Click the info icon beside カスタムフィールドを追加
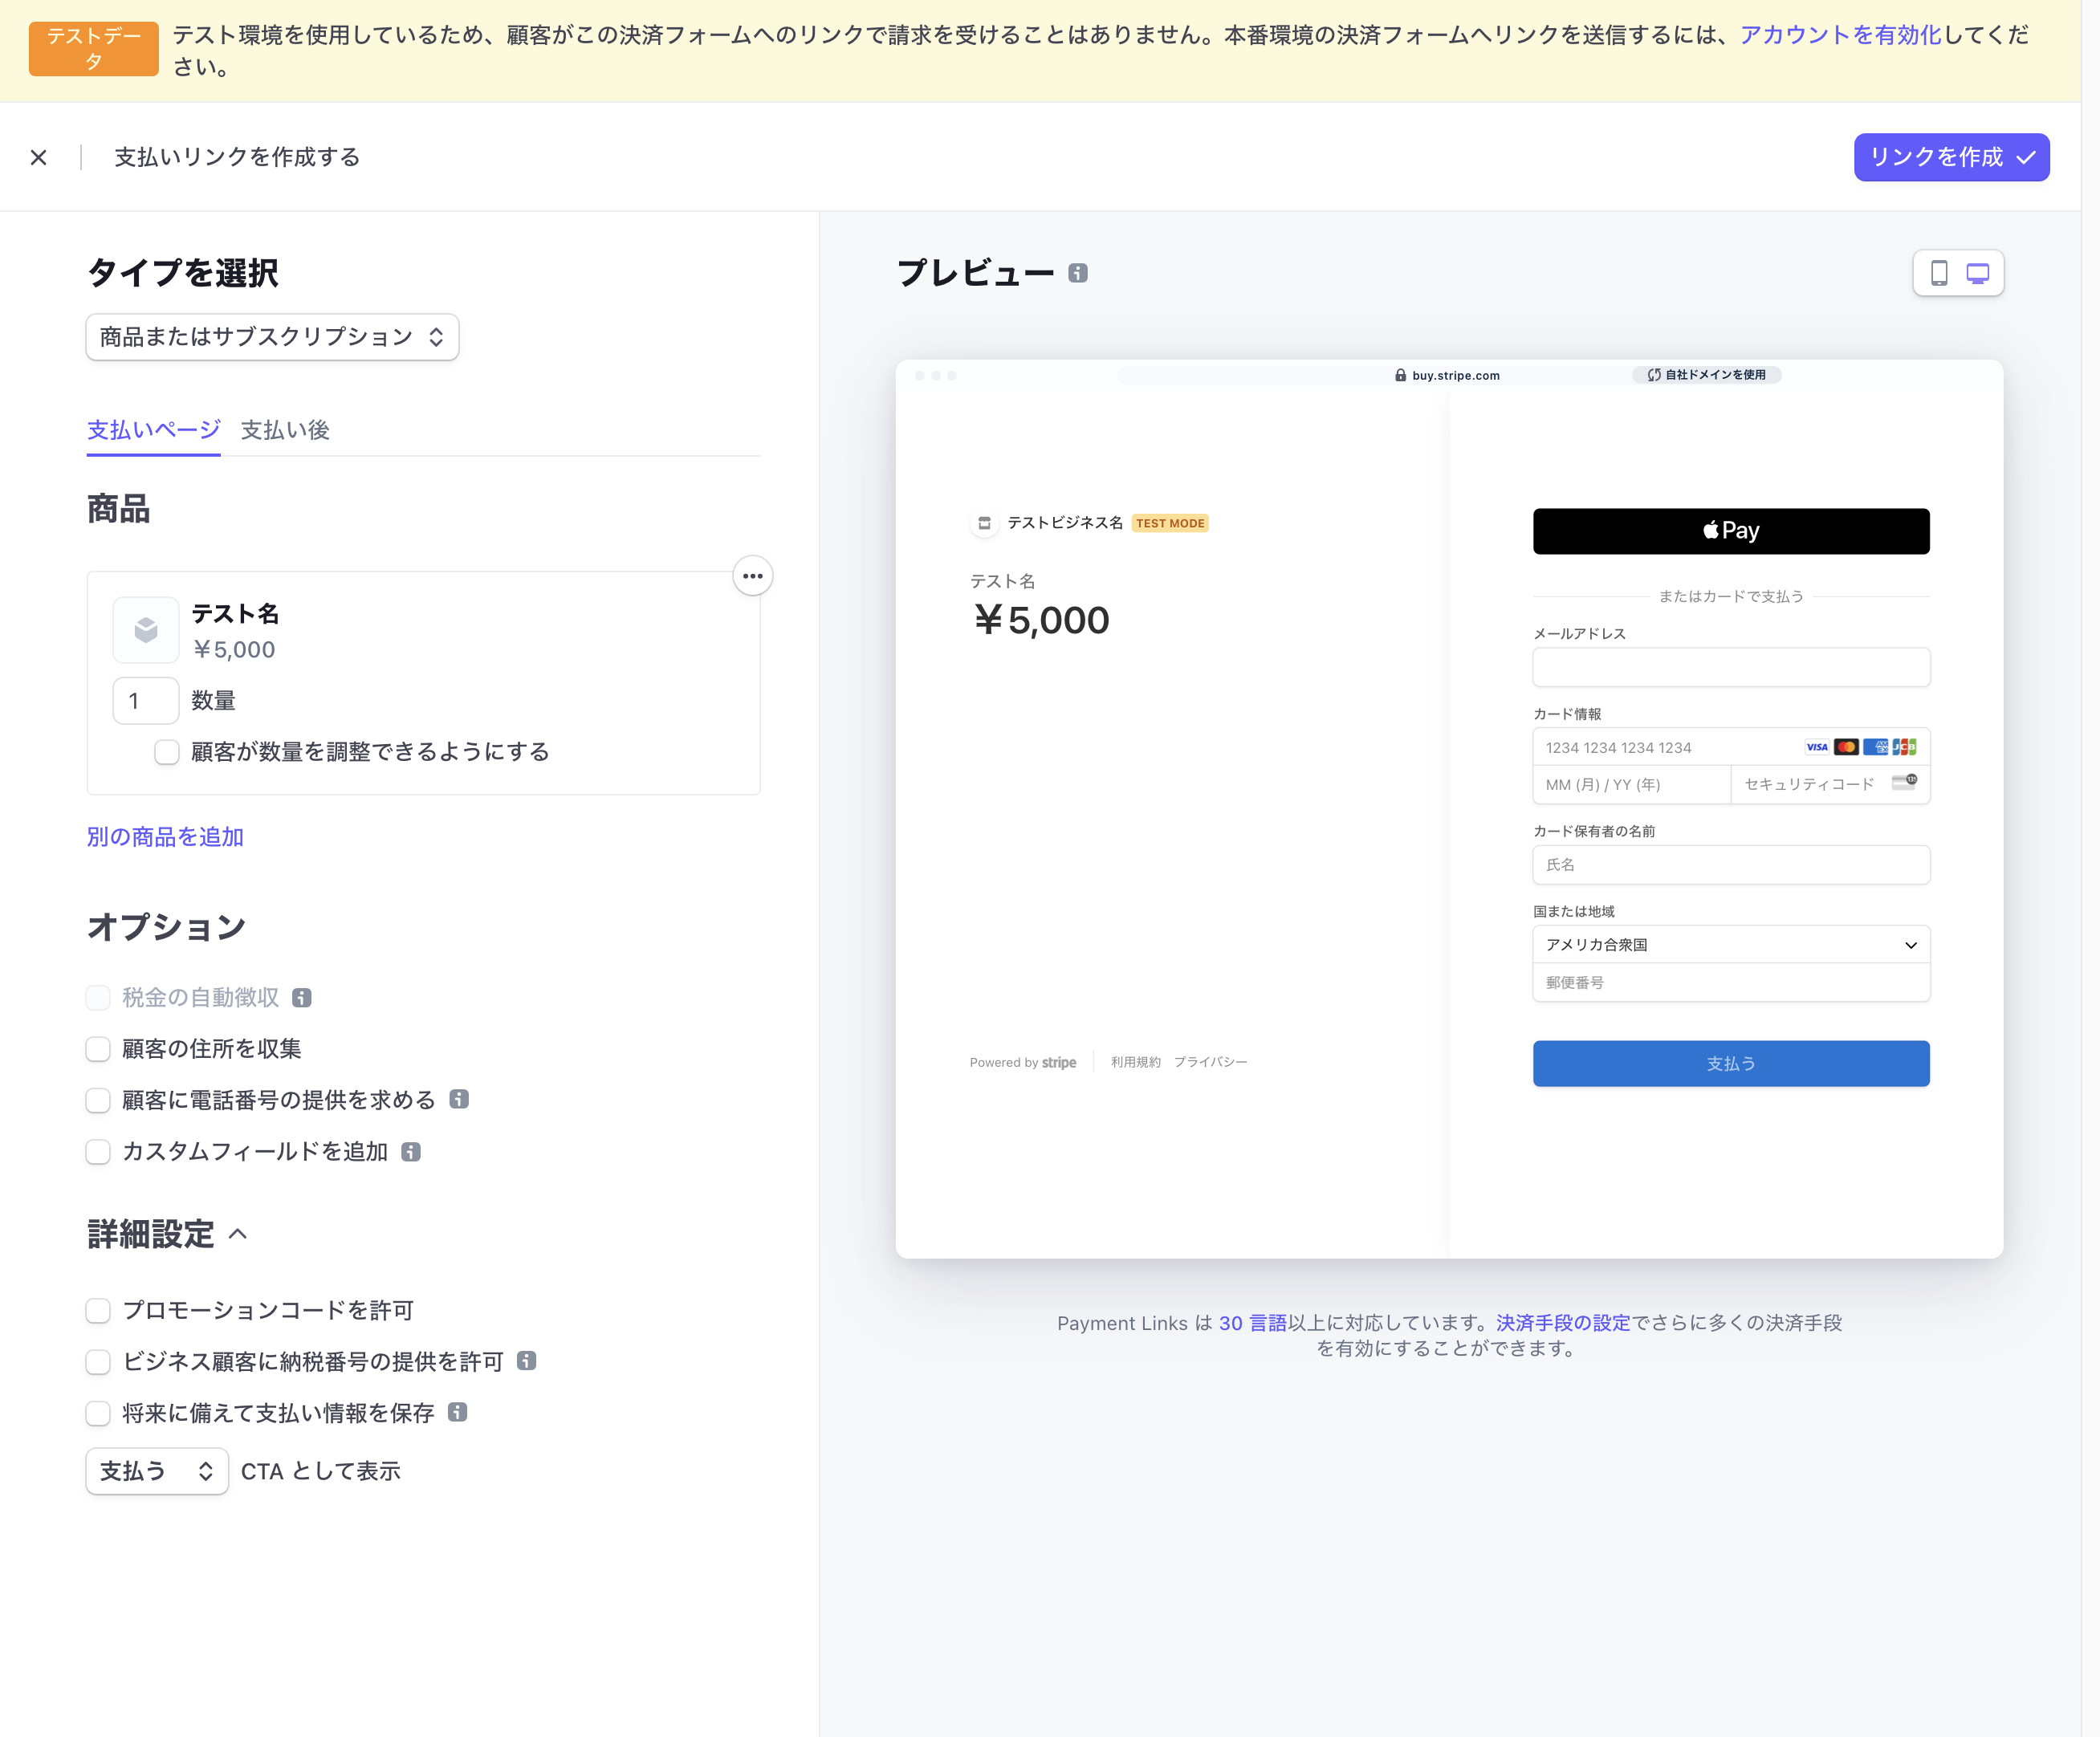 click(x=410, y=1151)
